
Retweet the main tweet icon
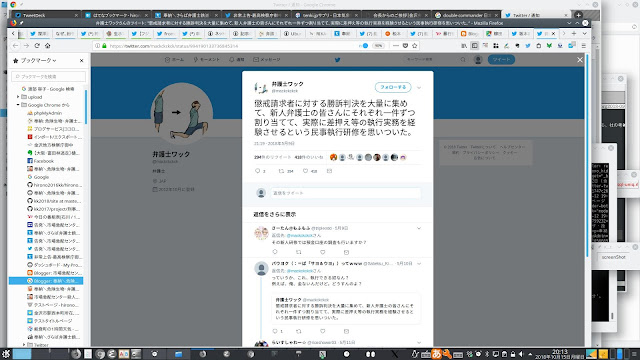[281, 171]
